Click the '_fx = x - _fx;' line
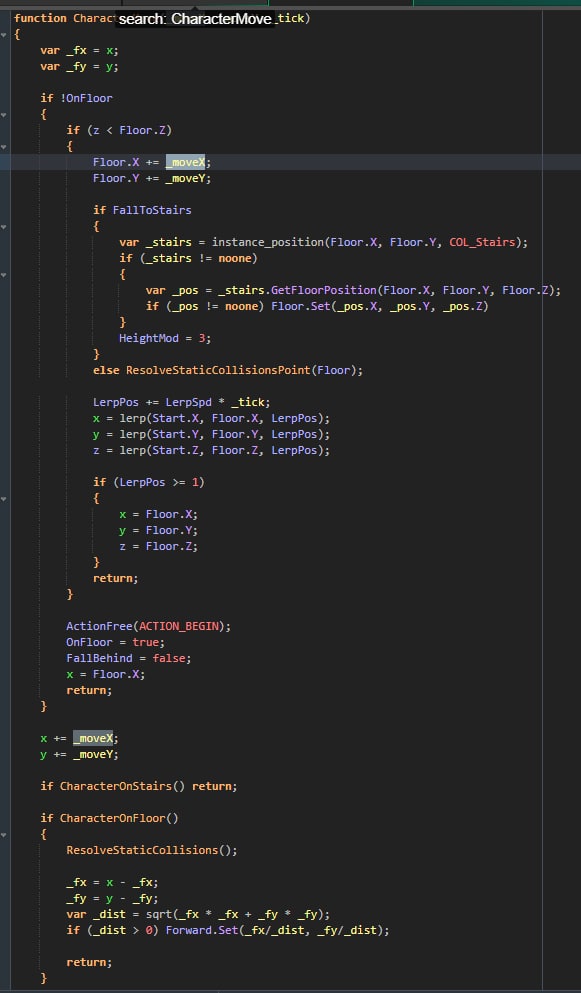Image resolution: width=581 pixels, height=993 pixels. pos(112,882)
